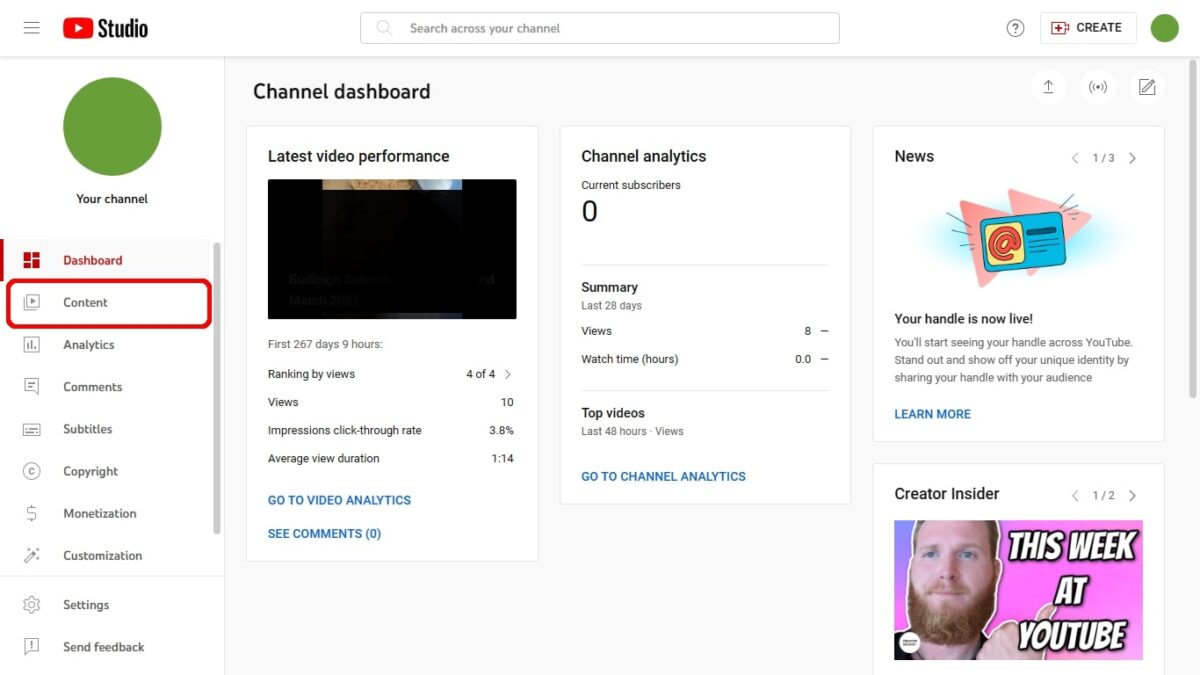
Task: Click the Copyright circle icon
Action: [x=32, y=471]
